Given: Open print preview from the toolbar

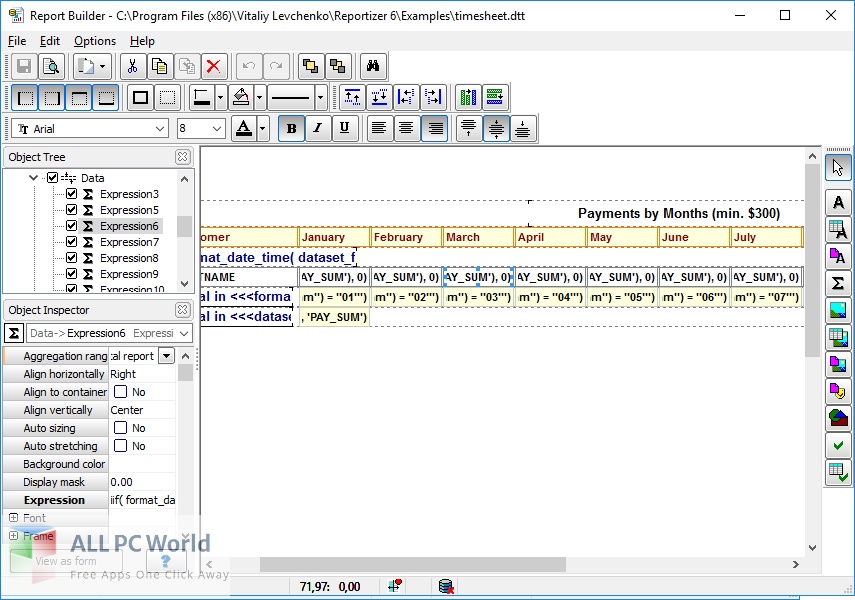Looking at the screenshot, I should click(x=50, y=66).
